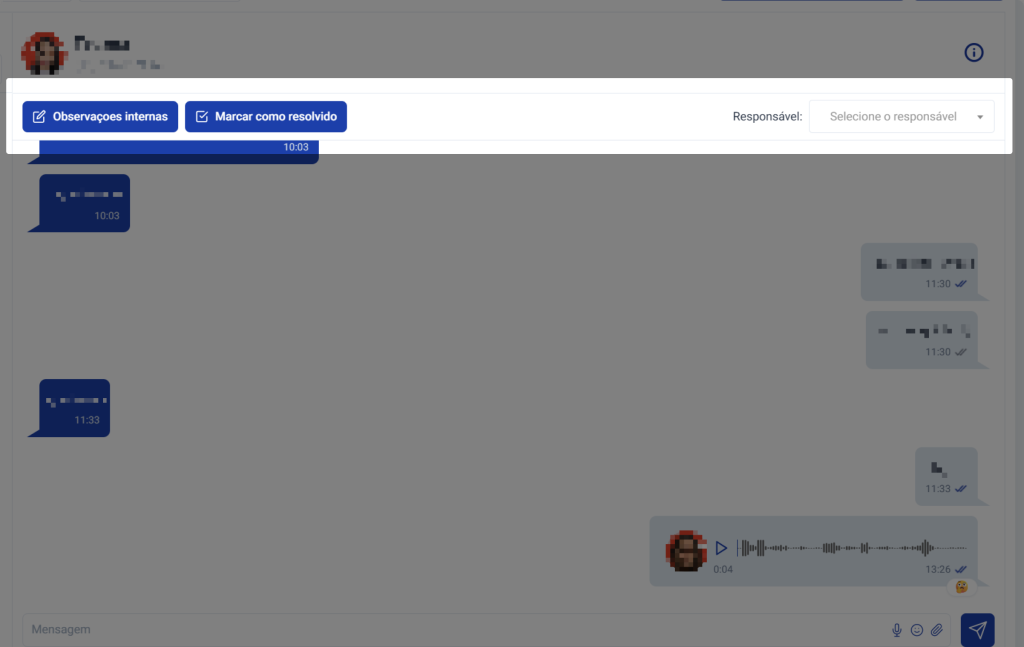This screenshot has width=1024, height=647.
Task: Open the emoji picker in message bar
Action: pyautogui.click(x=916, y=630)
